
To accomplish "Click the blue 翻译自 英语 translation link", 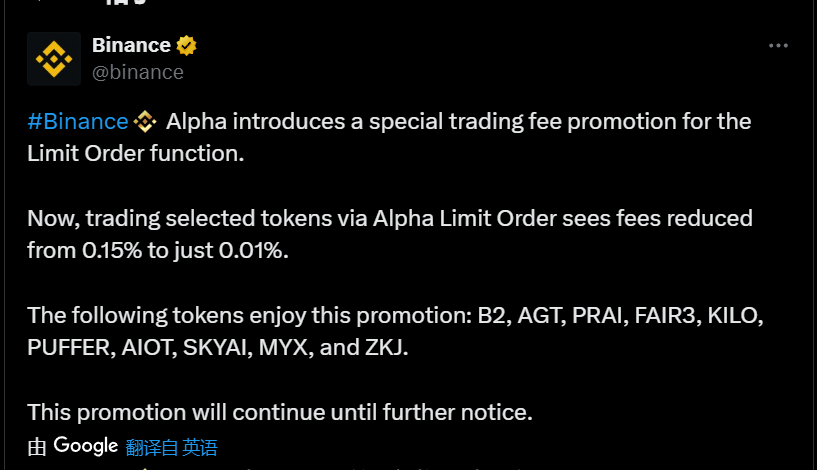I will coord(171,448).
